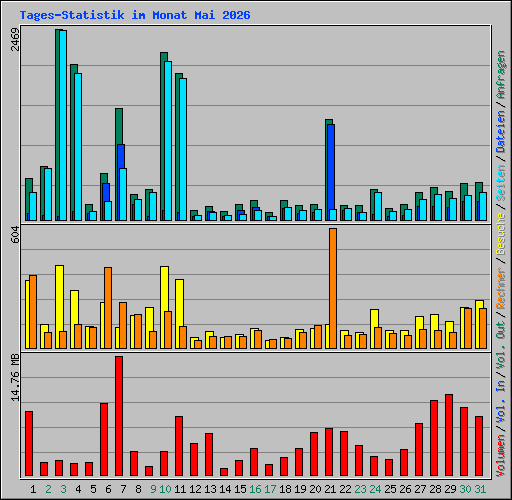
Task: Click the tall orange Rechner bar on day 21
Action: (333, 289)
